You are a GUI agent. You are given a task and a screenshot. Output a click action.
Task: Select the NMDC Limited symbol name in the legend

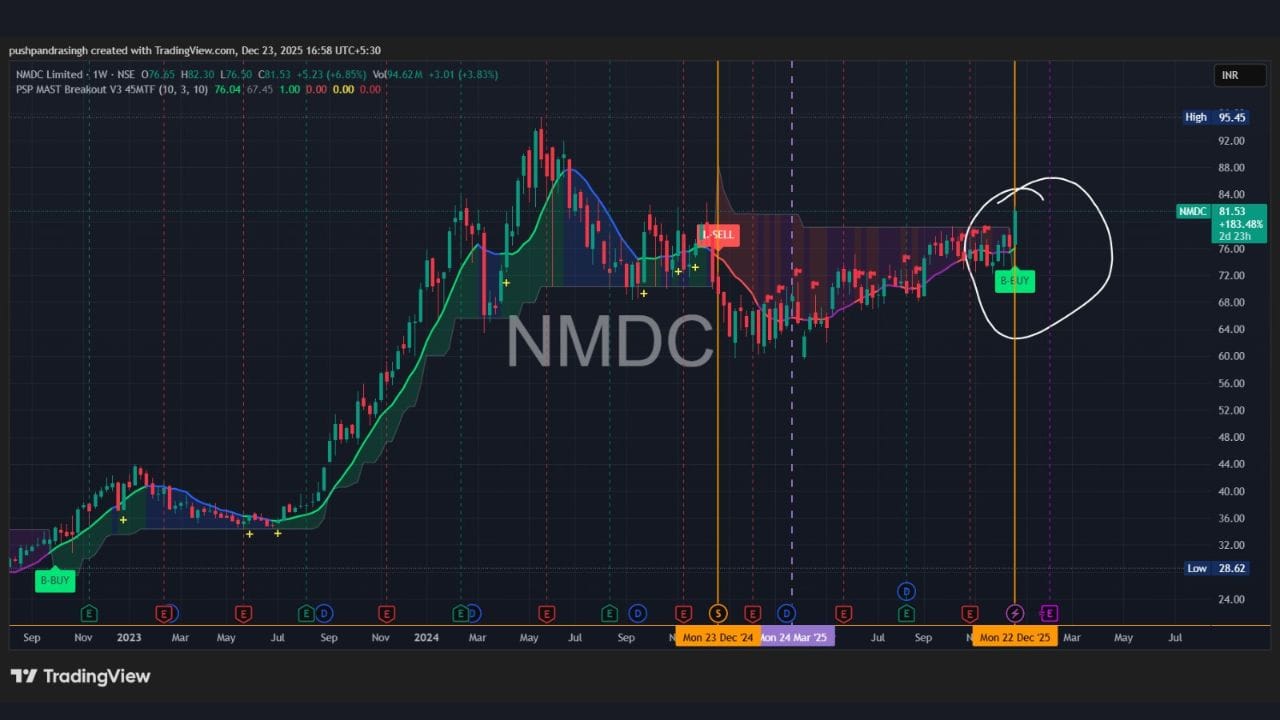click(55, 74)
